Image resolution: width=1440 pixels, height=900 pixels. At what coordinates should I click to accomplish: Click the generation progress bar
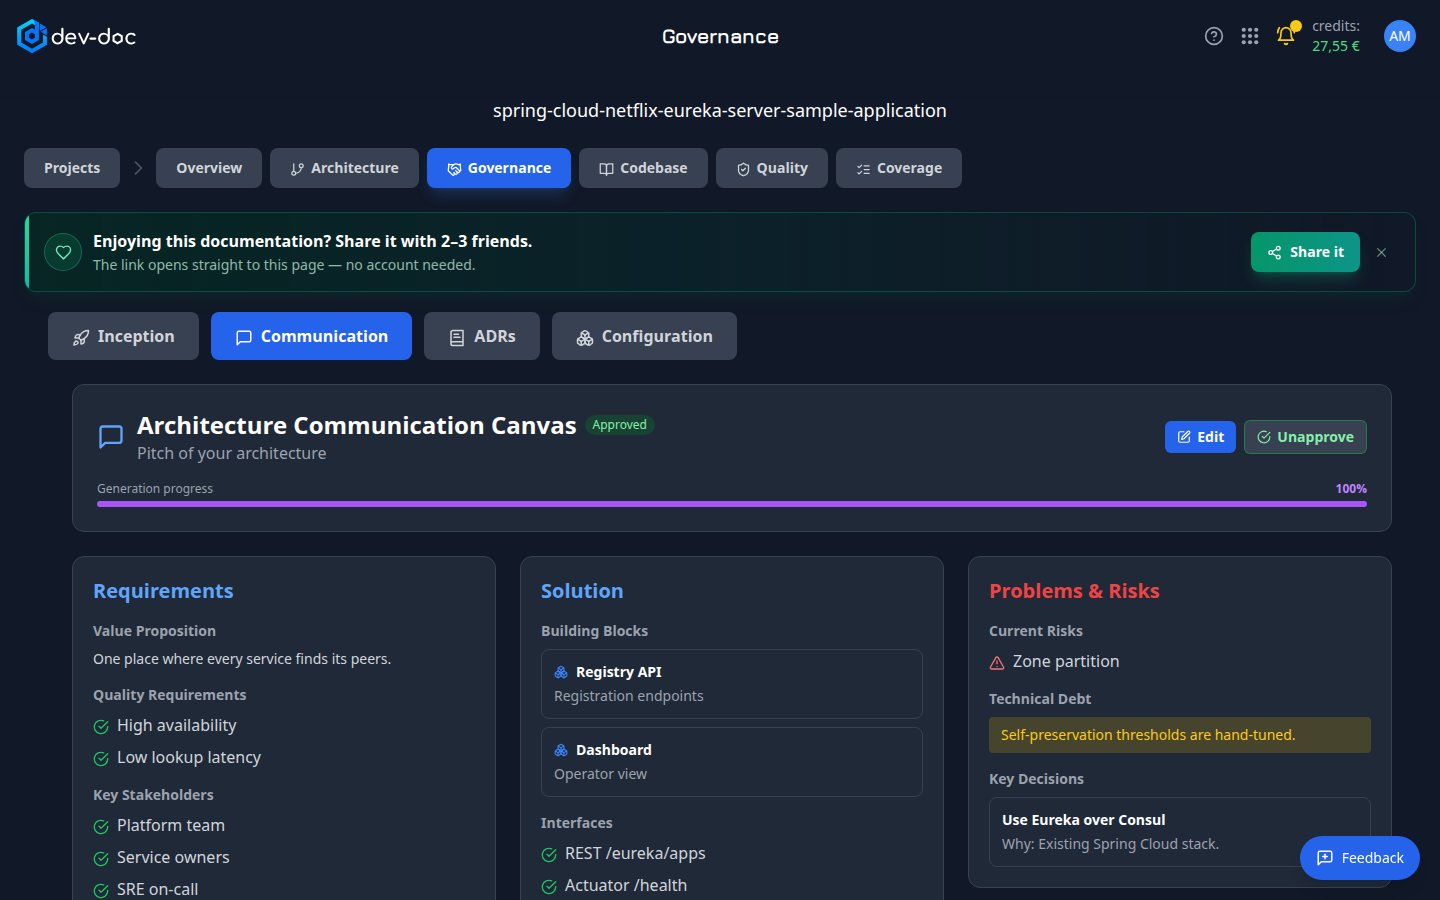click(732, 504)
